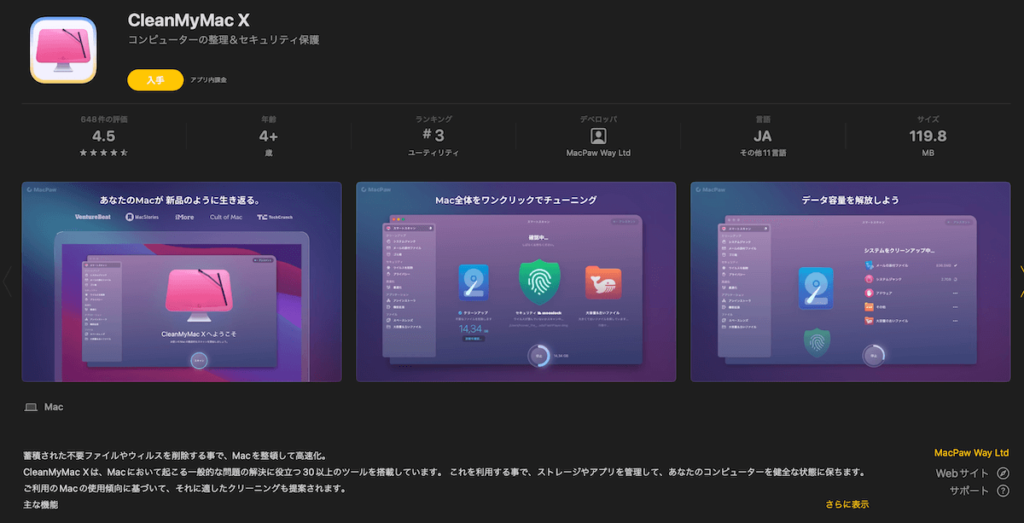Click the 4.5 star rating
Screen dimensions: 1024x523
104,136
